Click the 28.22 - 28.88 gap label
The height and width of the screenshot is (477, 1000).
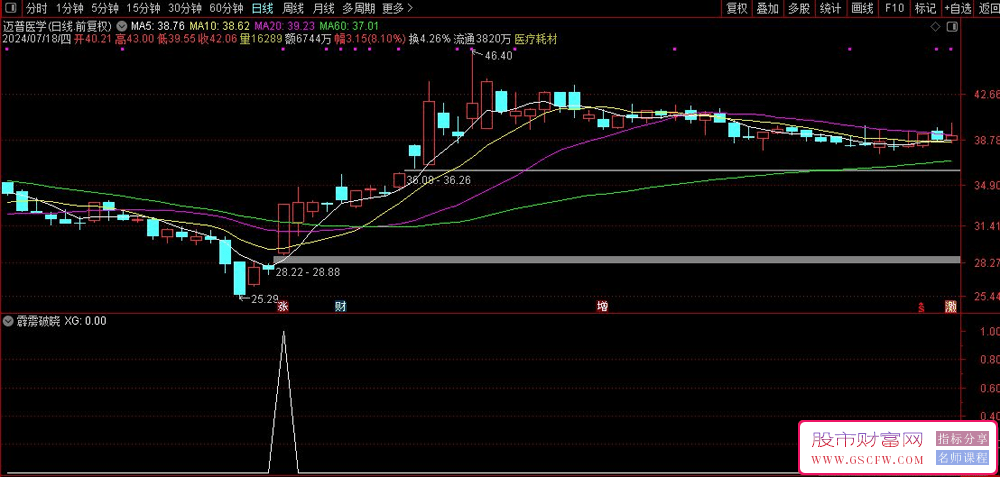pyautogui.click(x=307, y=272)
